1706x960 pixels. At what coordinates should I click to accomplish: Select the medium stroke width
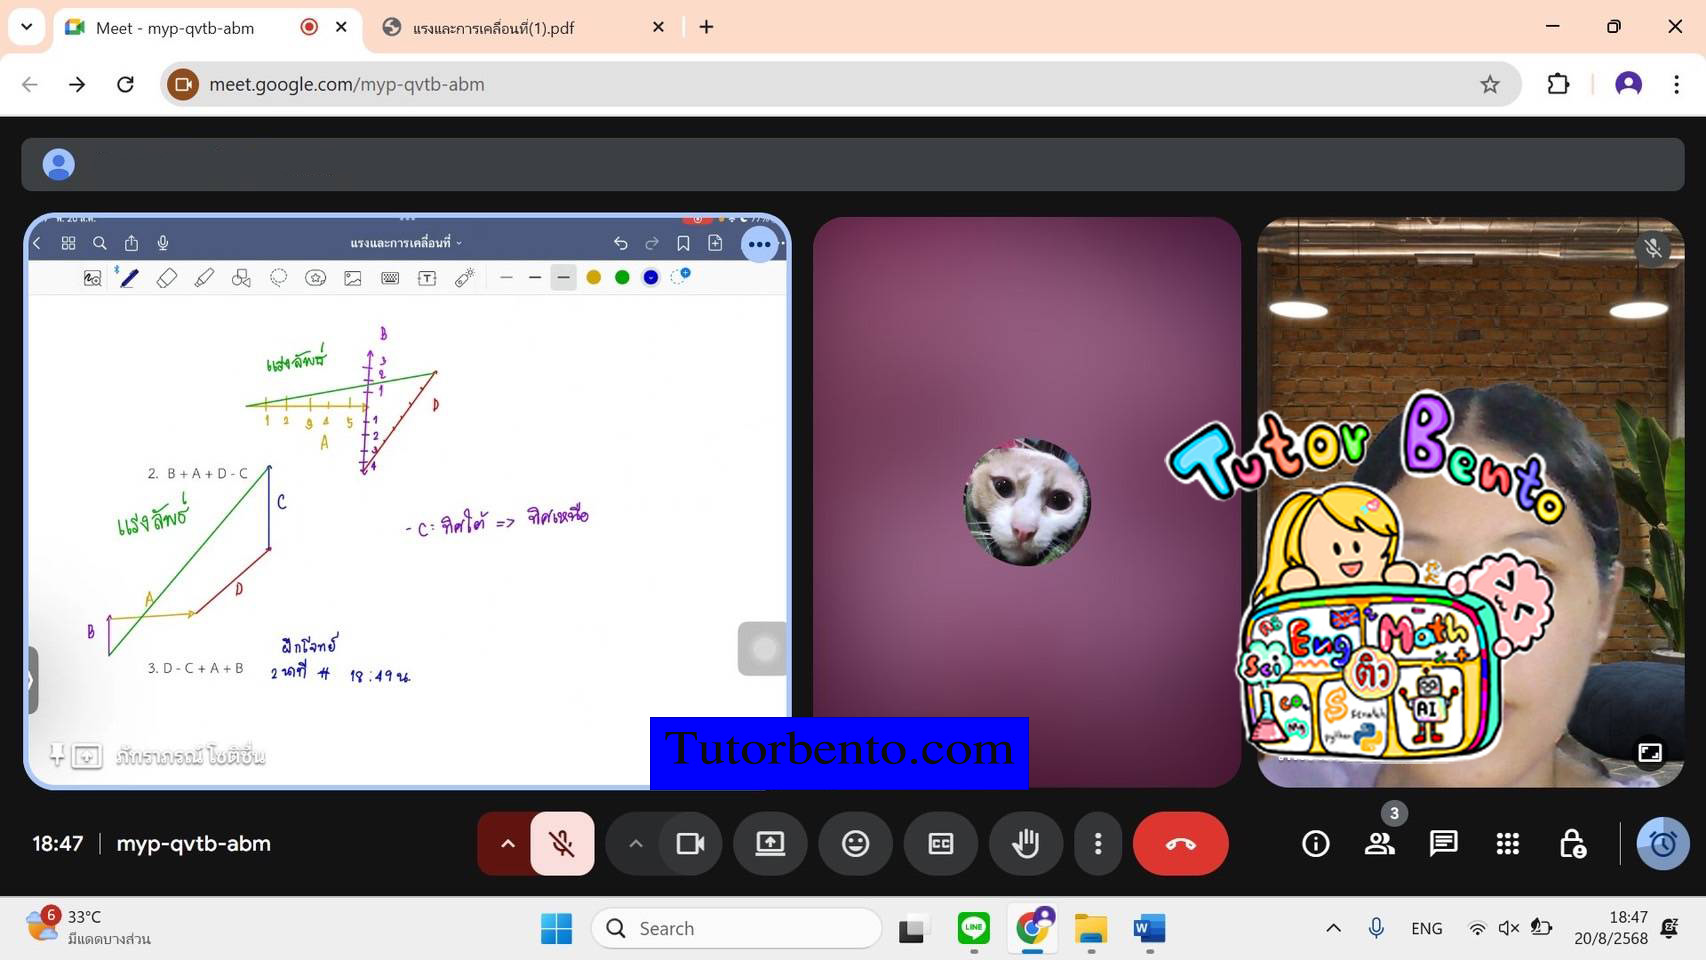point(535,277)
